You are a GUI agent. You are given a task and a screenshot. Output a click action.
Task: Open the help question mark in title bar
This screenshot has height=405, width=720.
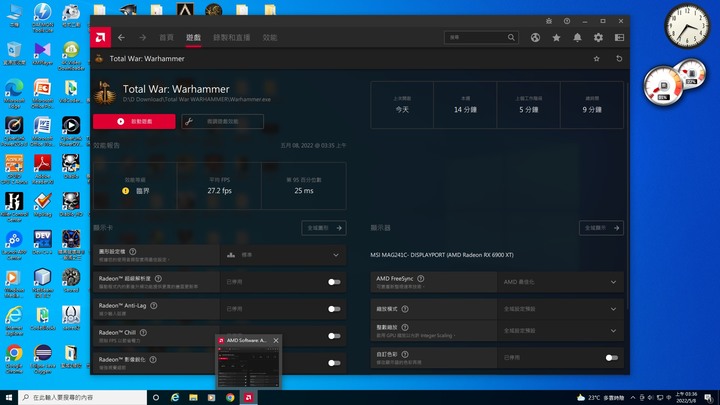point(567,21)
